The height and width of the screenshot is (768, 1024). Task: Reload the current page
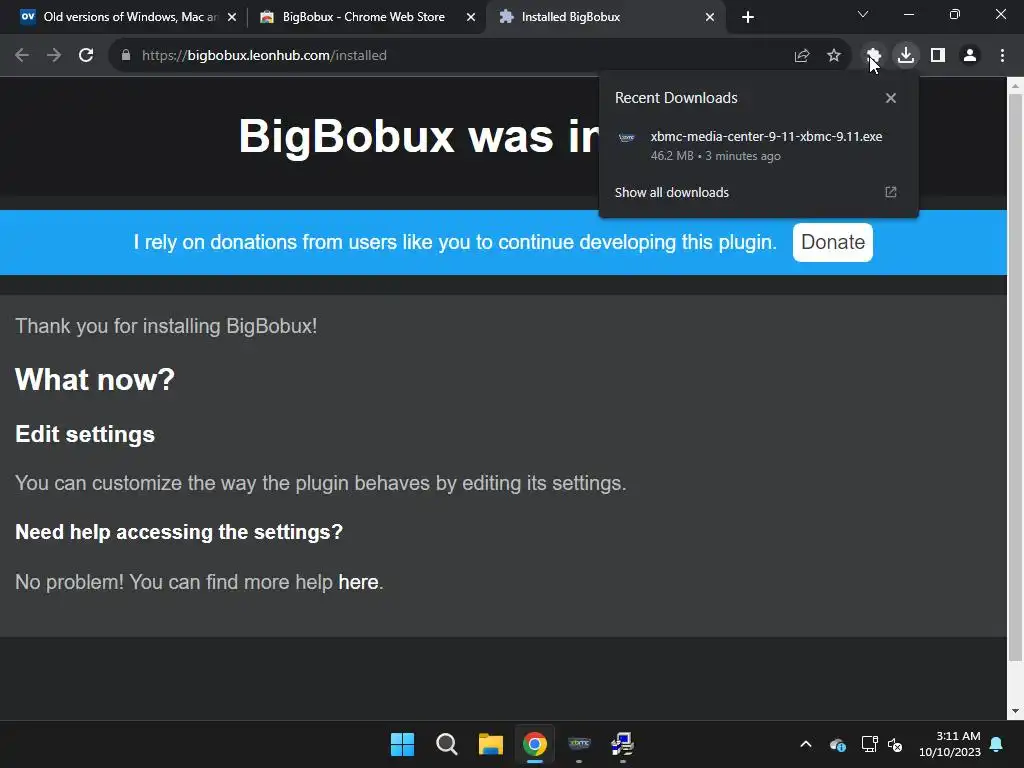point(86,56)
